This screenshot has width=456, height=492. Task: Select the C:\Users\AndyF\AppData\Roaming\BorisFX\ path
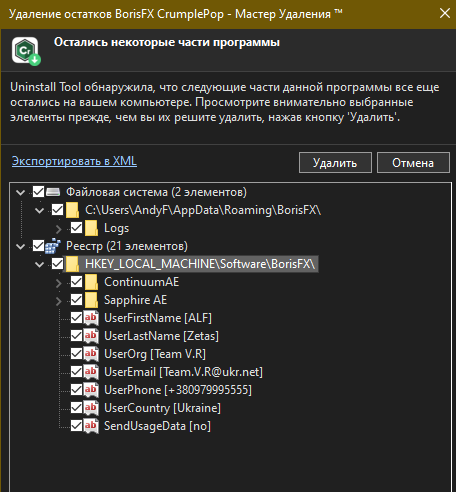click(x=203, y=210)
